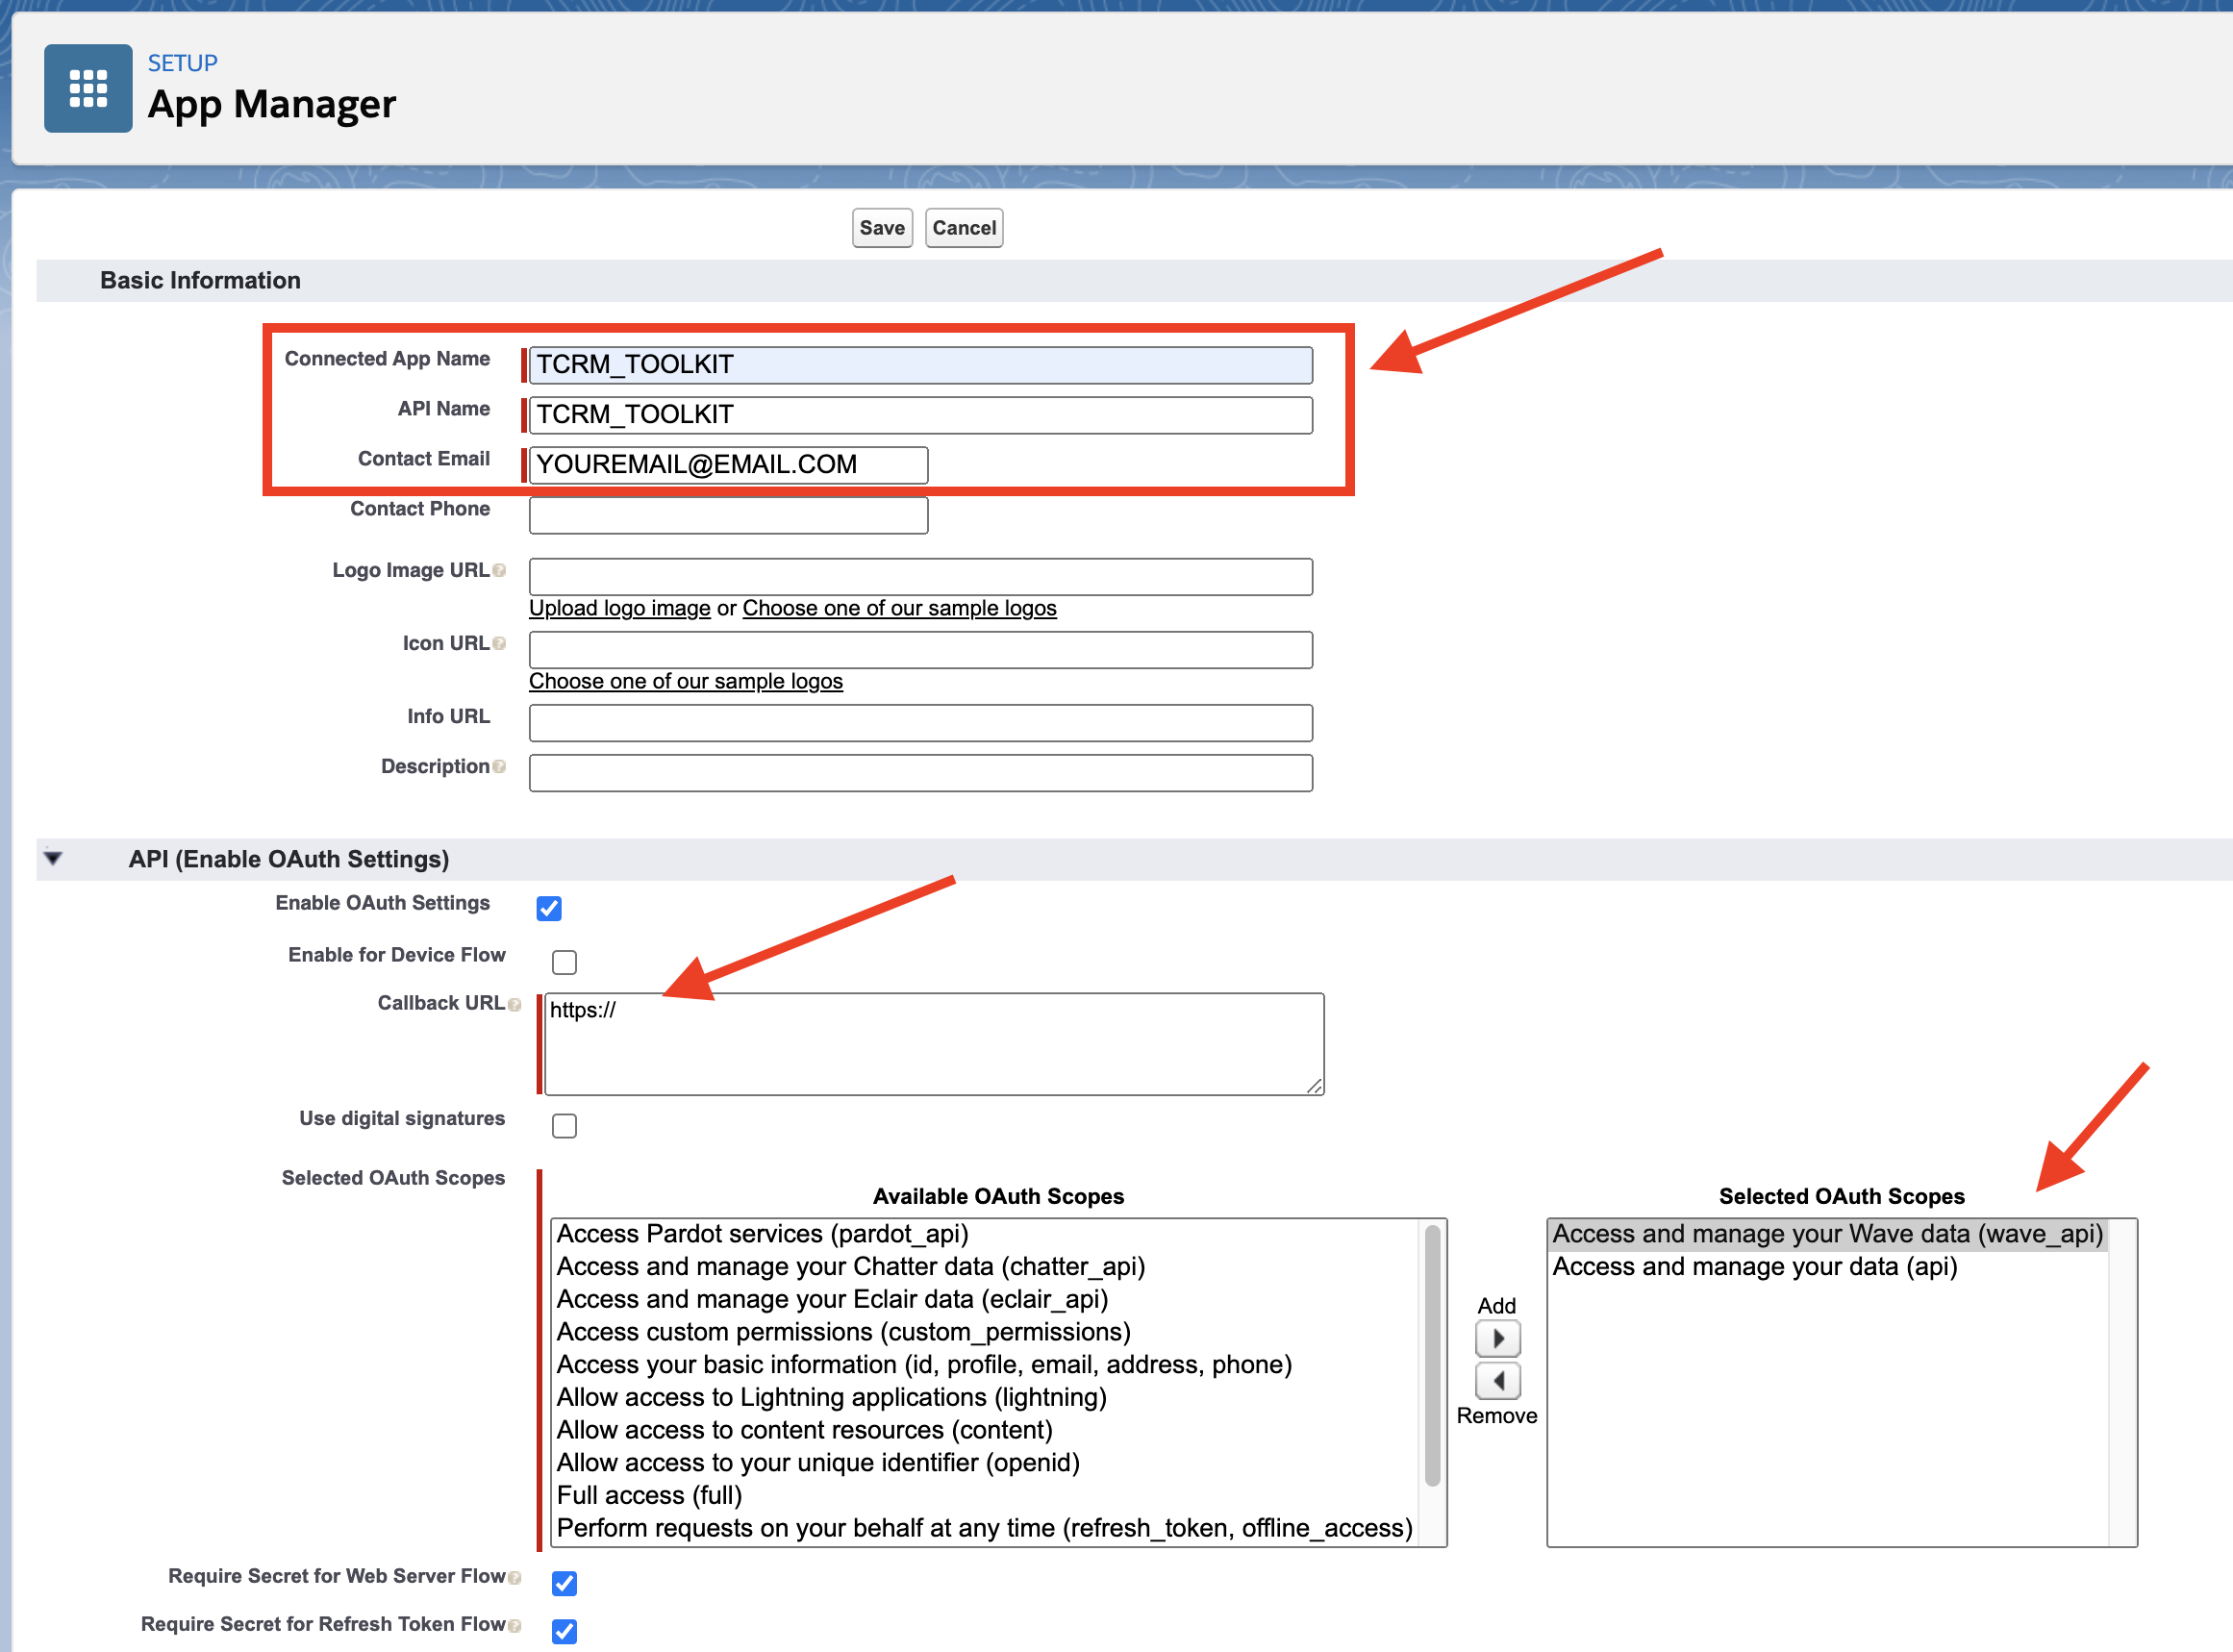The image size is (2233, 1652).
Task: Click help icon next to Callback URL
Action: pos(515,1004)
